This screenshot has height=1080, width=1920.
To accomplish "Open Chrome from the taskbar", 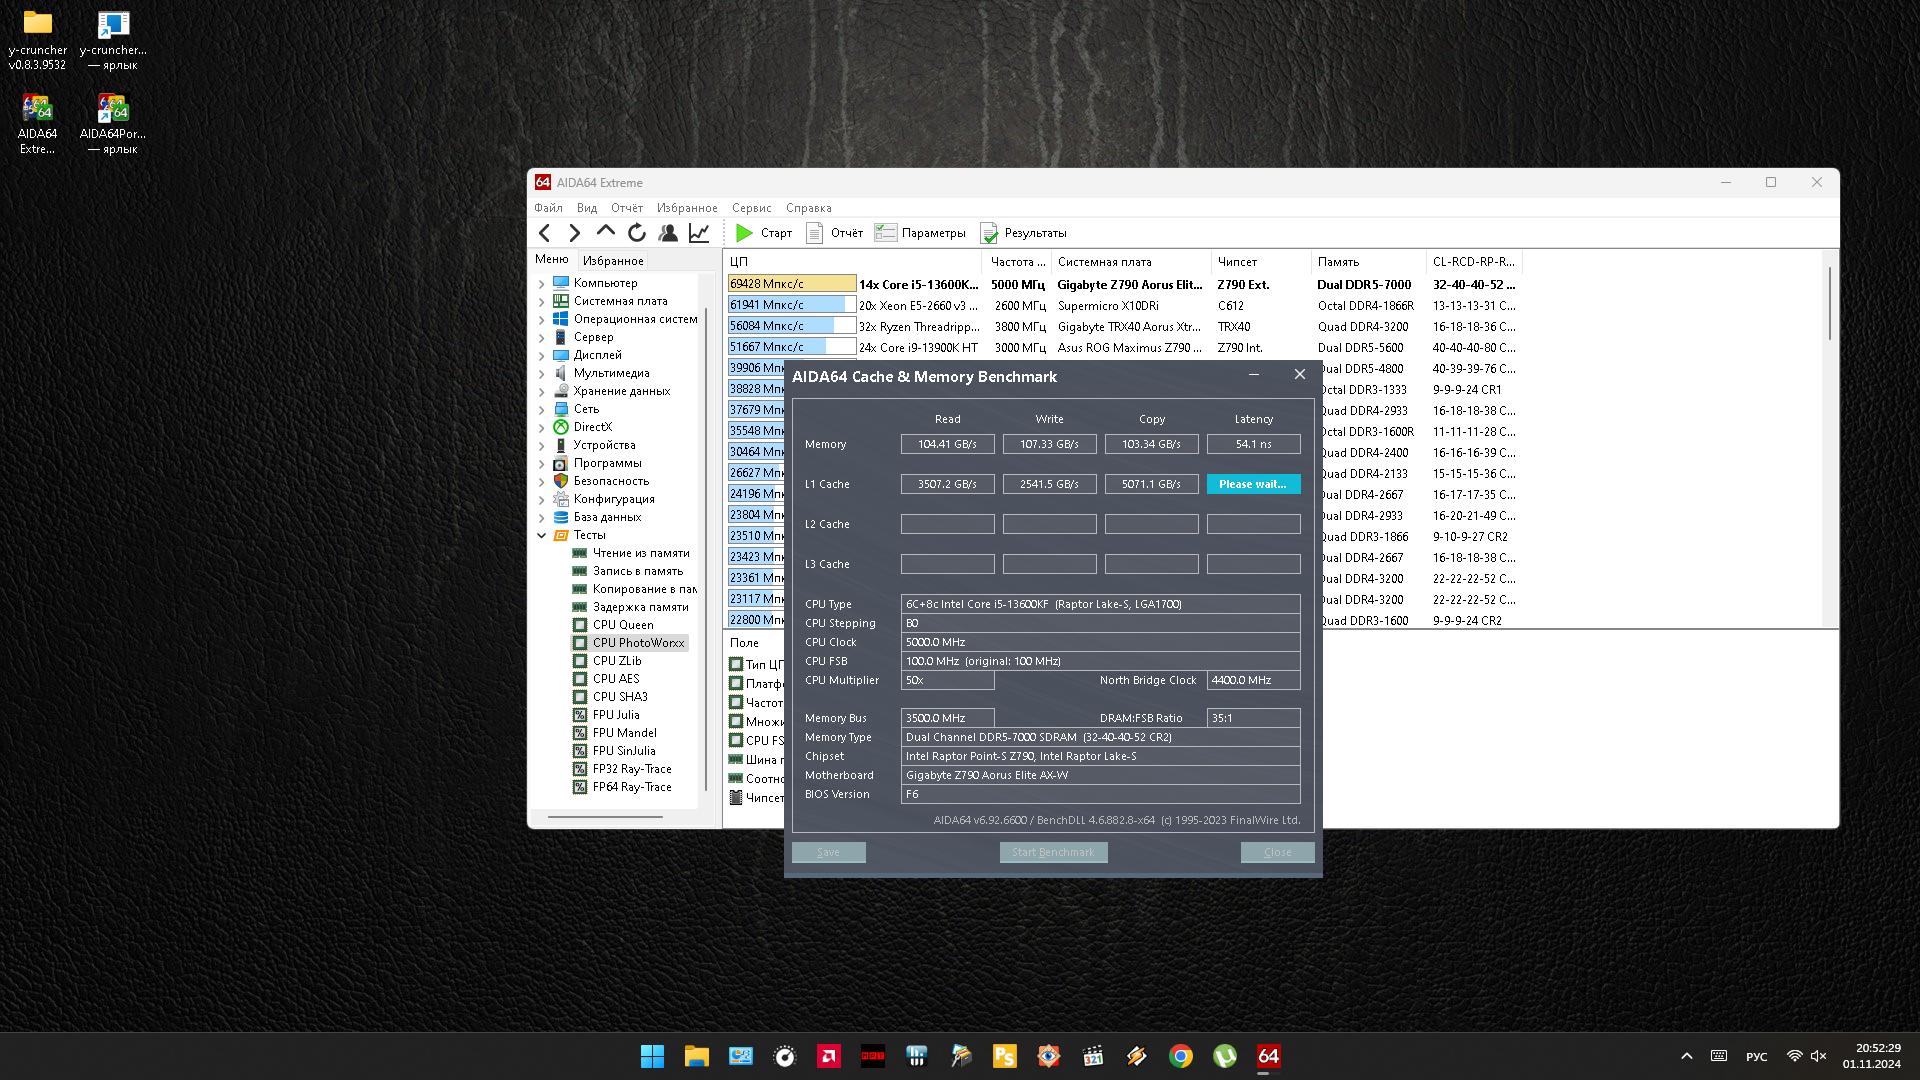I will tap(1180, 1056).
